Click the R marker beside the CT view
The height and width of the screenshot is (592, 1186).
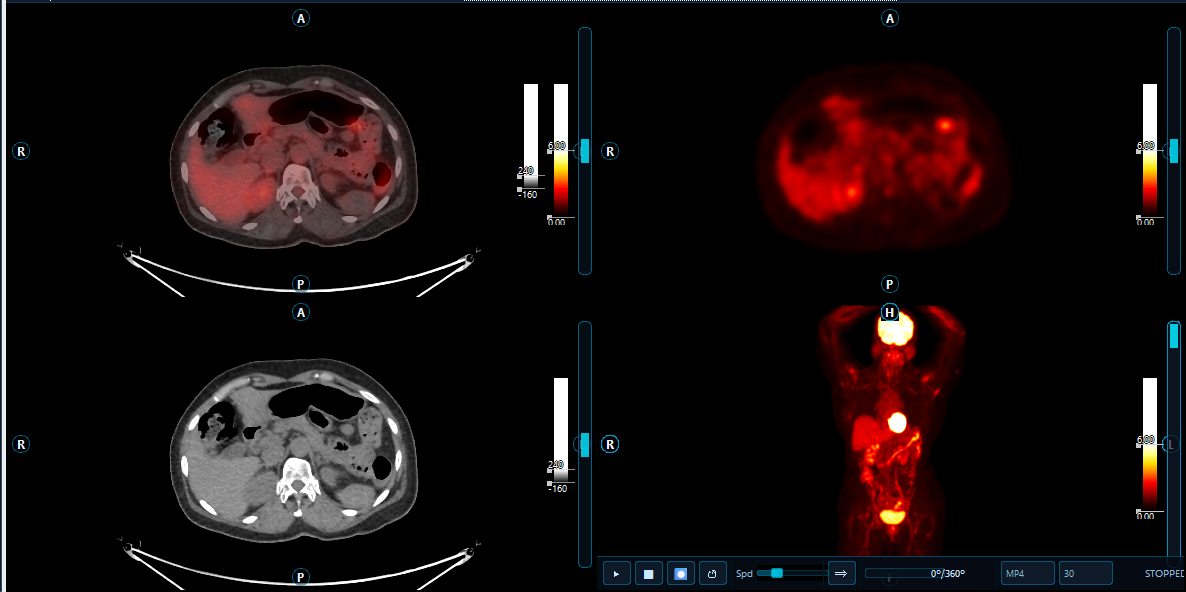pos(21,444)
